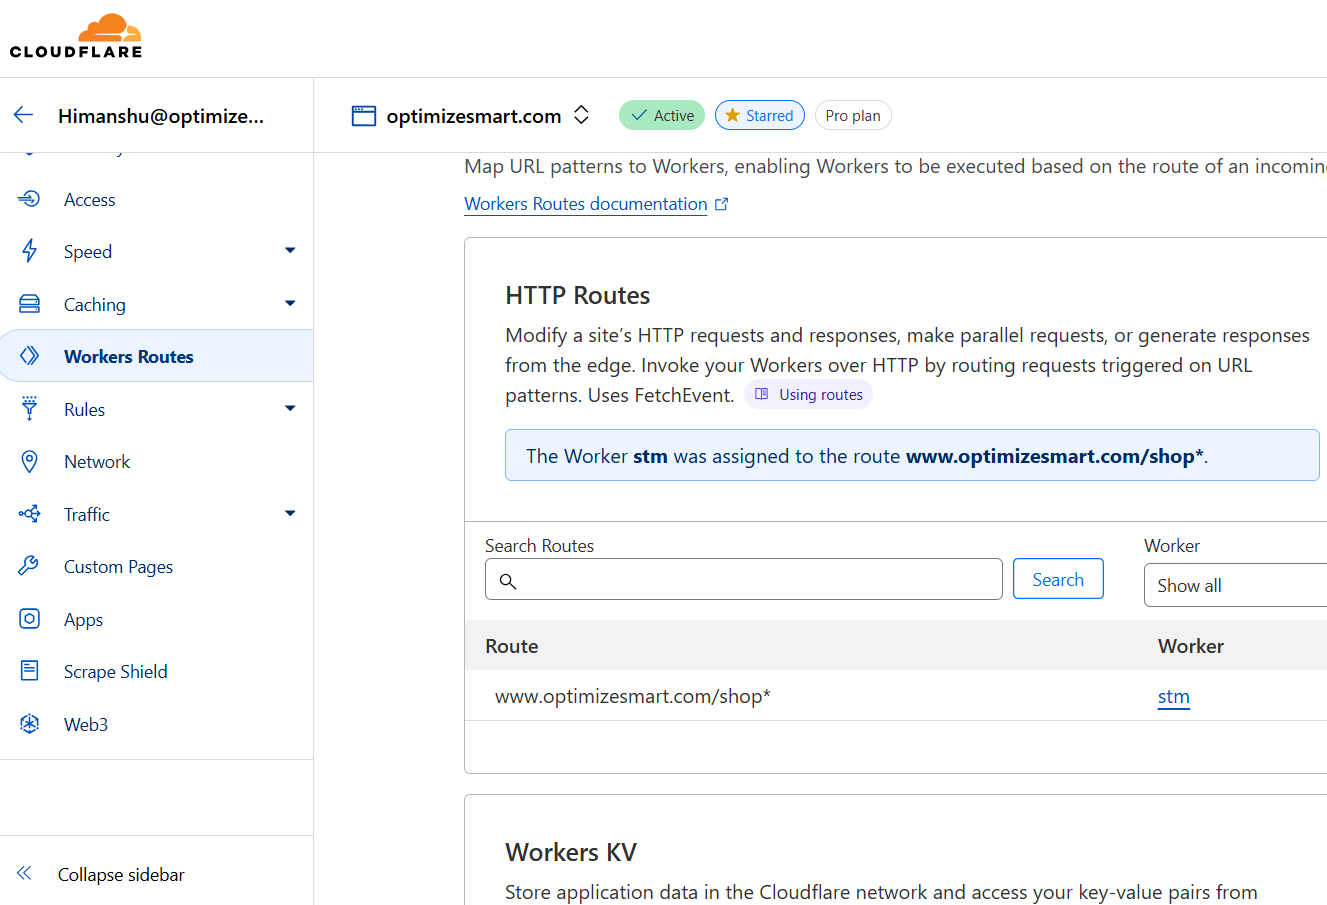Click the HTTP Routes heading
The image size is (1327, 905).
578,295
